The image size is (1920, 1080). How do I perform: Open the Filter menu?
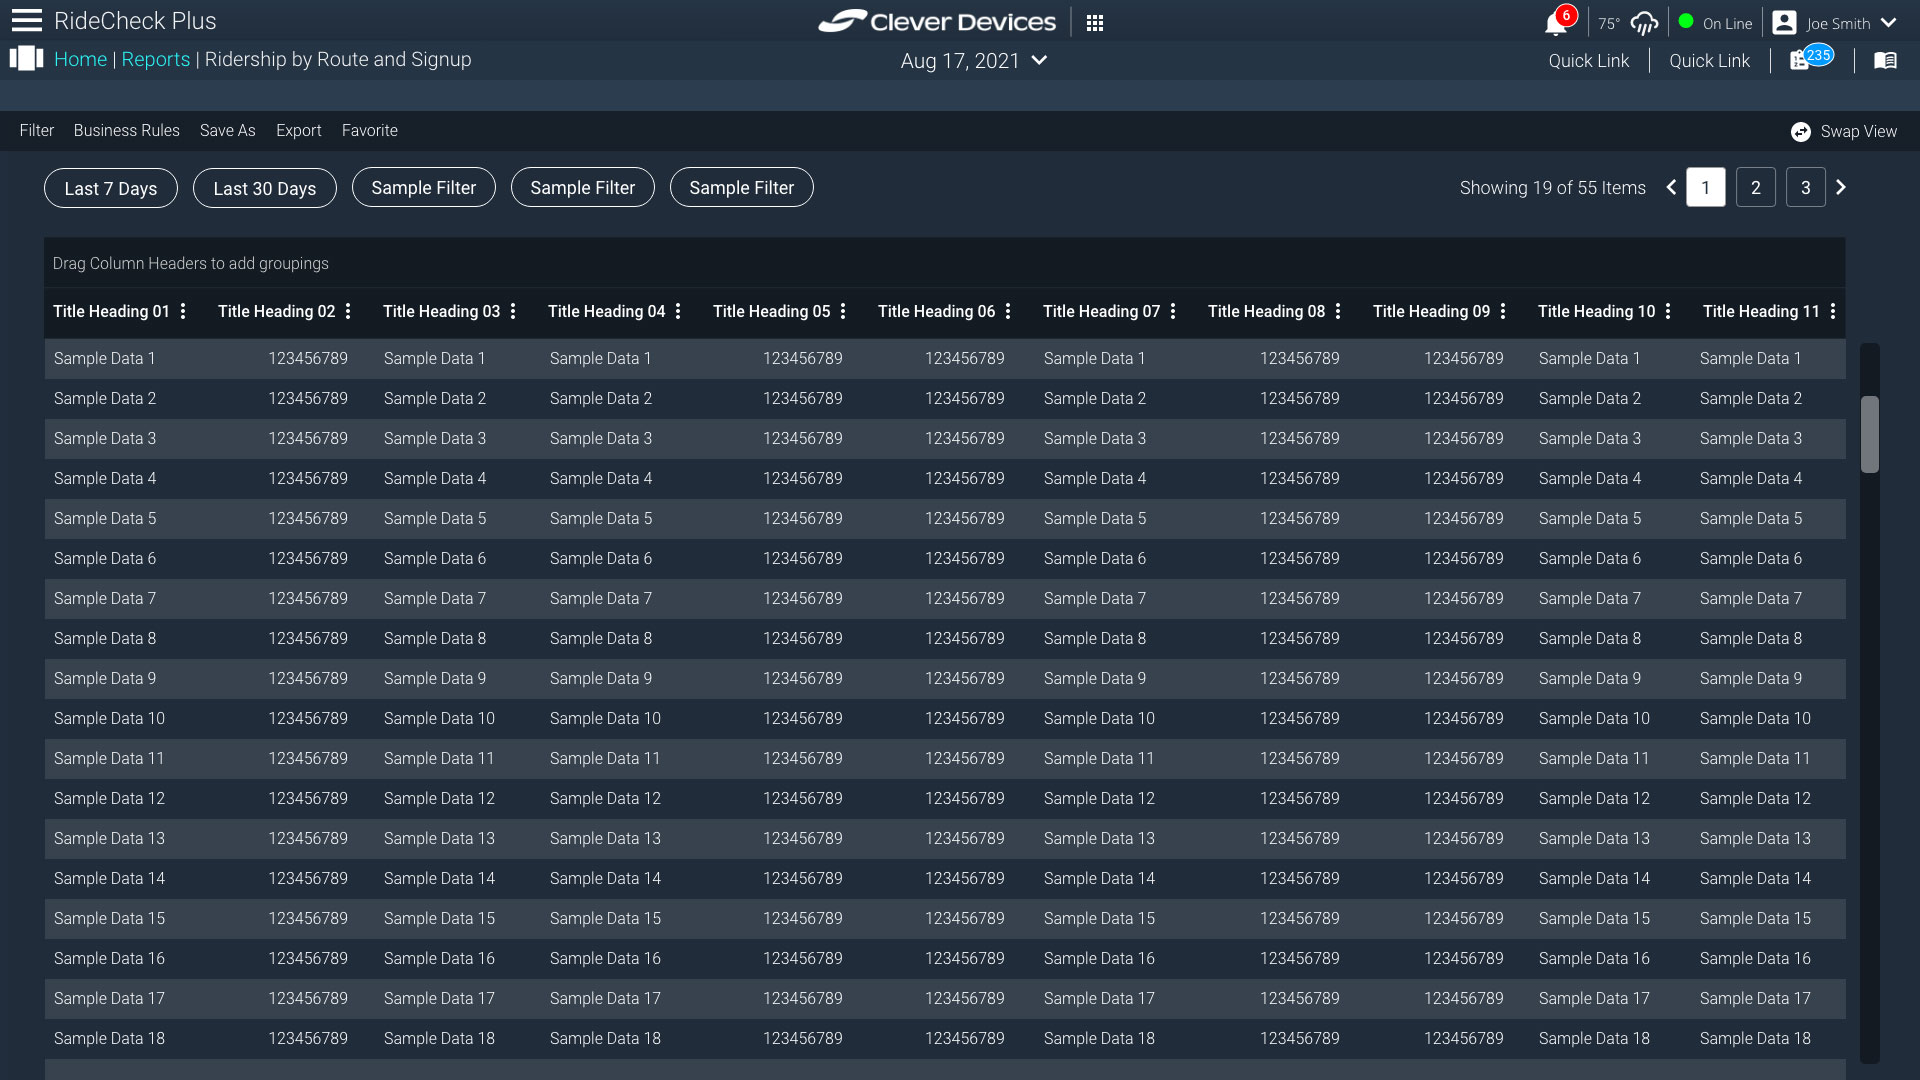[37, 131]
